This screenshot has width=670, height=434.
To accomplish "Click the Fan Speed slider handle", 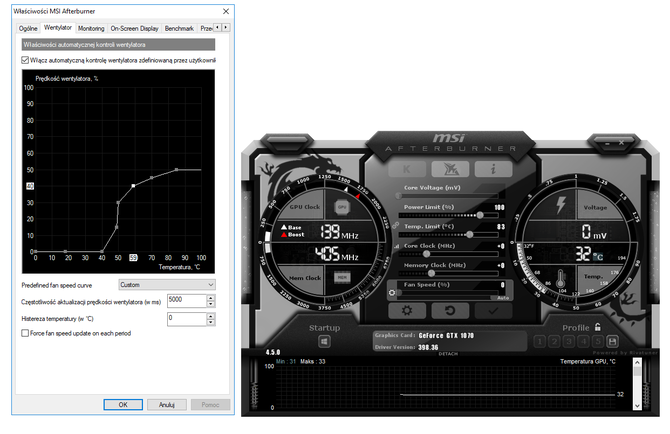I will 399,293.
